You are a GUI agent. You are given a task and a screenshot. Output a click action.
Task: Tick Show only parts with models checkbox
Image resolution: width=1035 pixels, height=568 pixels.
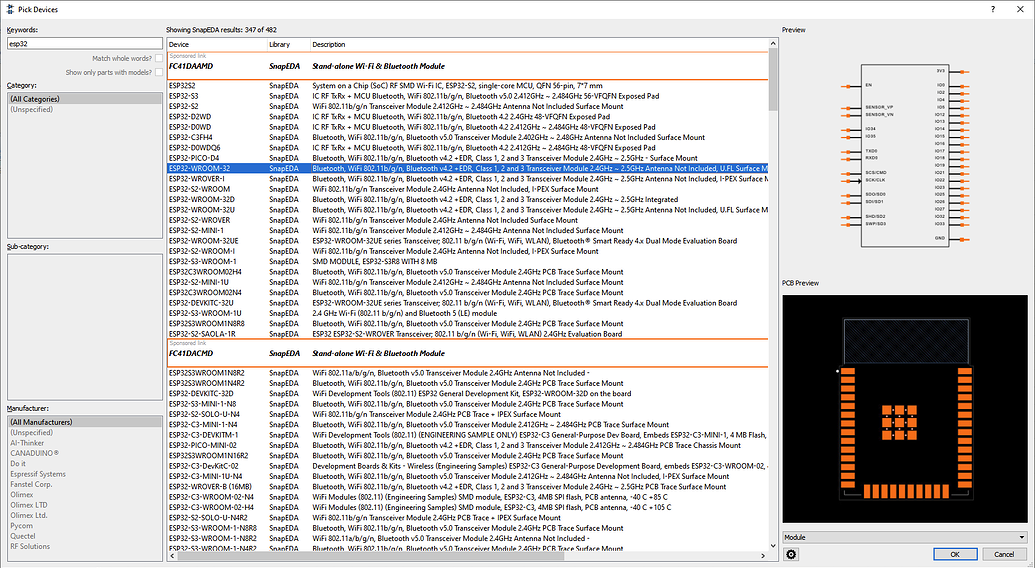click(x=159, y=72)
